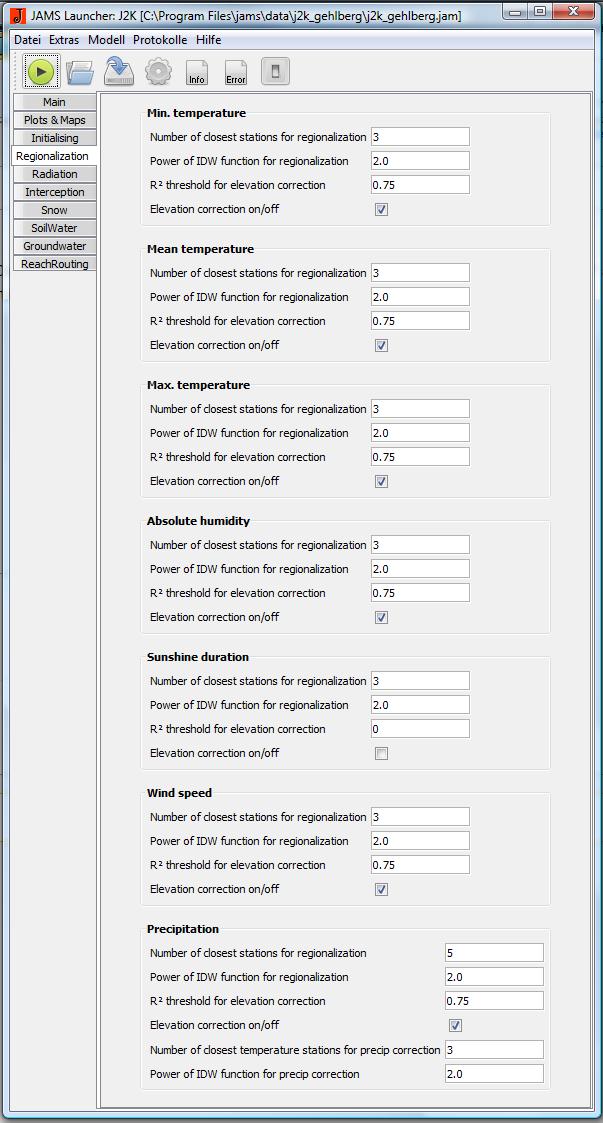Click the exit switch toolbar icon
603x1123 pixels.
coord(275,72)
